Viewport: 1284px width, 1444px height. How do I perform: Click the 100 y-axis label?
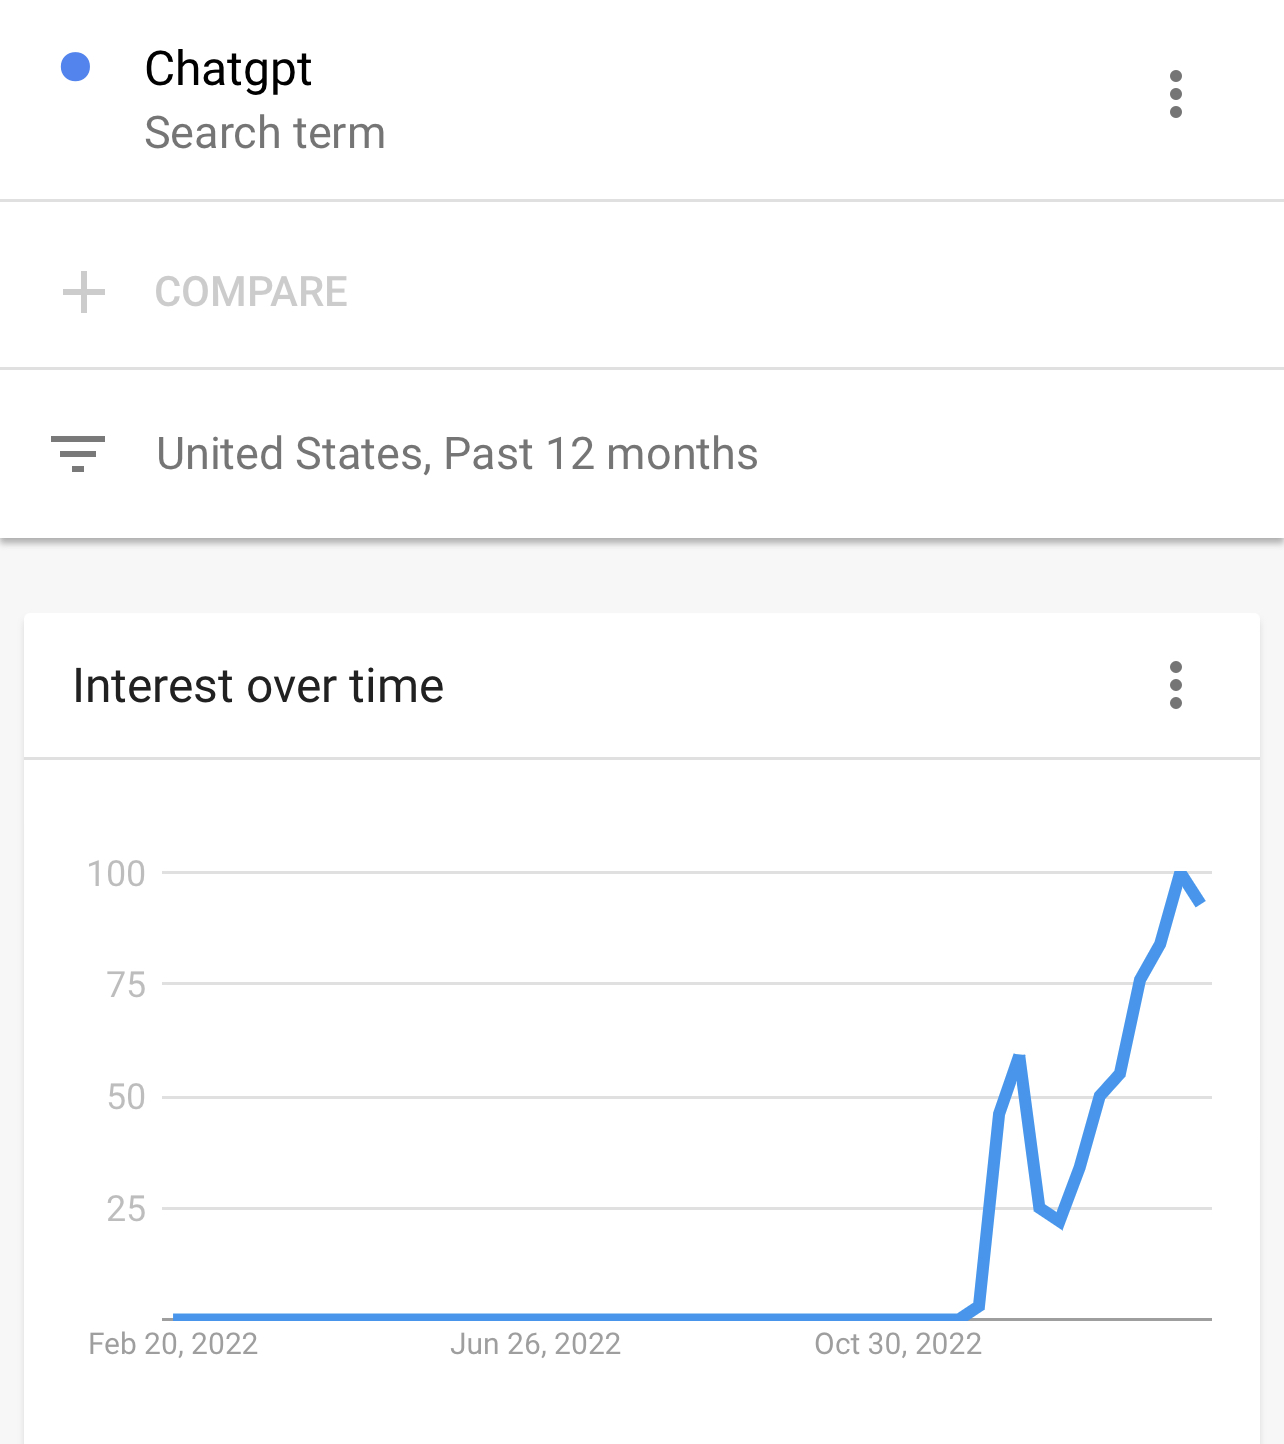click(x=117, y=874)
